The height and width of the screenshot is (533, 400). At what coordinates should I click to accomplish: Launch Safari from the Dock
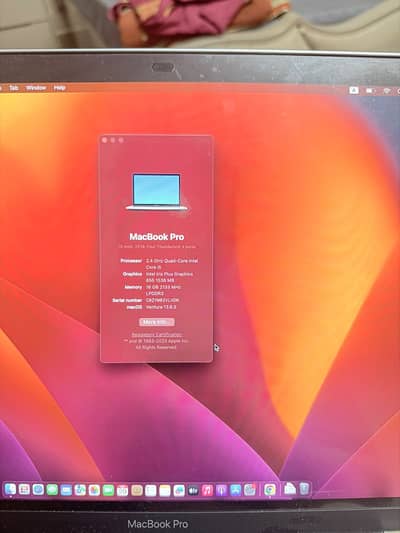point(38,489)
